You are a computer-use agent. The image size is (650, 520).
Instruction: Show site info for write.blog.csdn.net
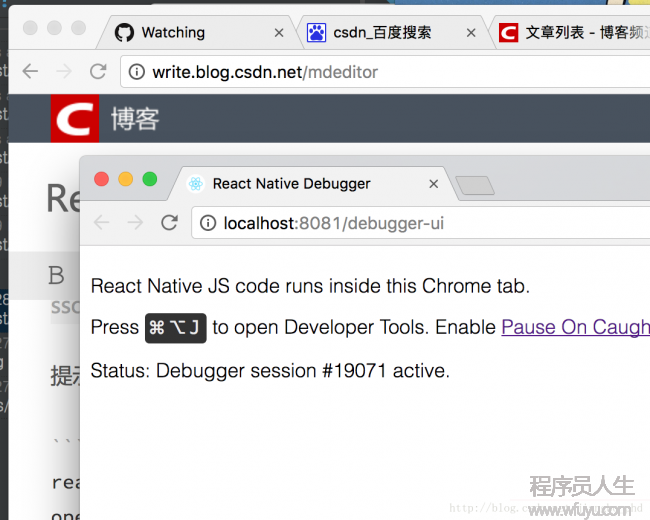tap(137, 72)
